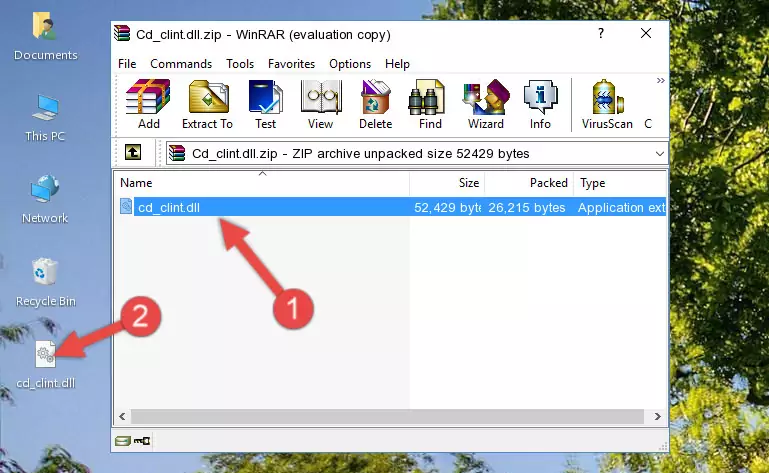Open the Favorites menu
Viewport: 769px width, 473px height.
coord(291,64)
